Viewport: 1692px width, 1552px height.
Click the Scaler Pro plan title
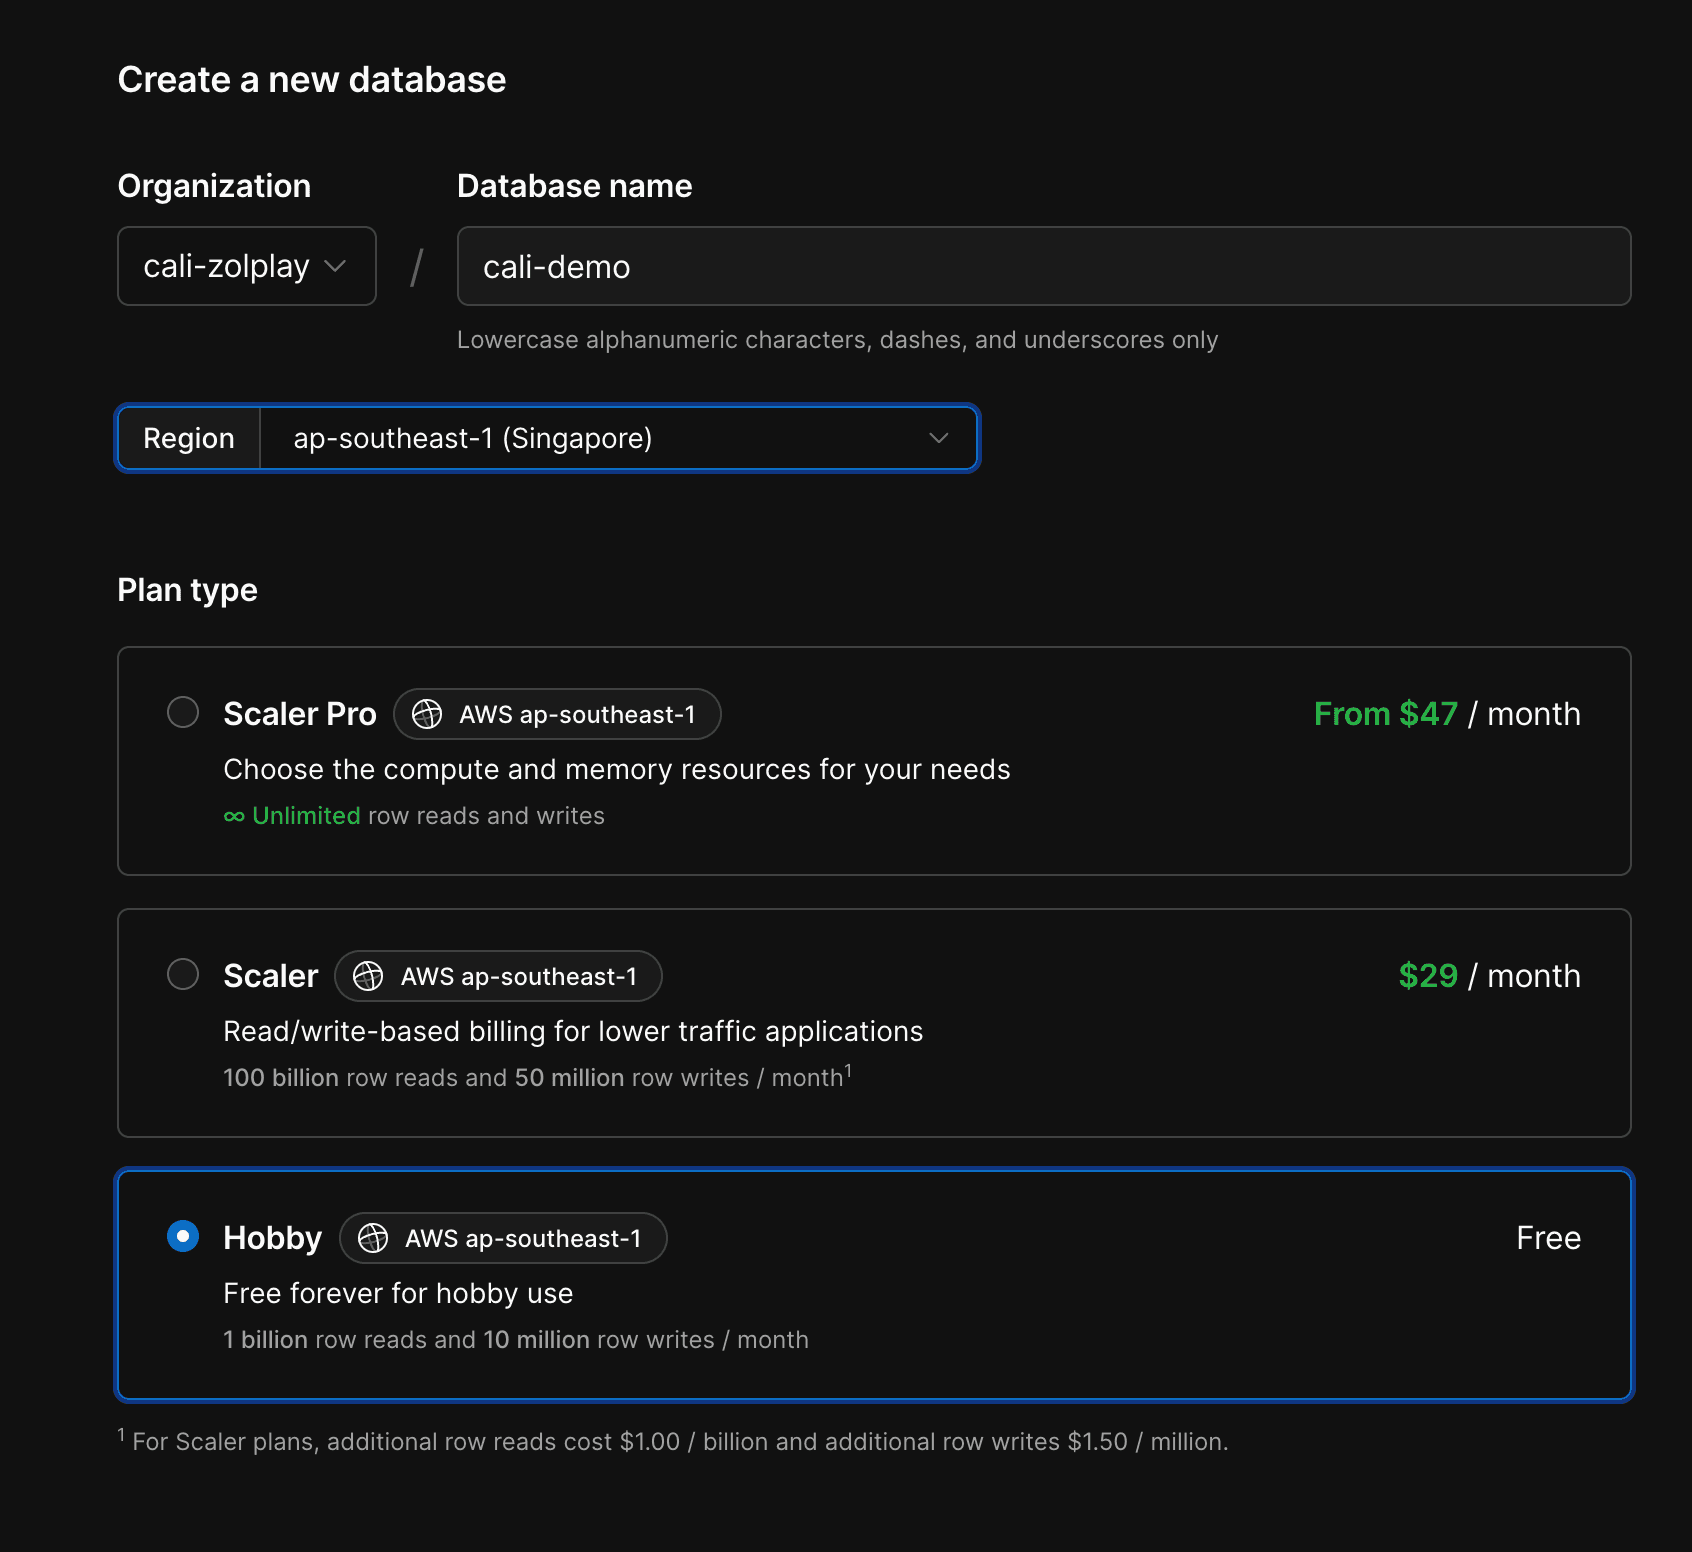click(299, 714)
